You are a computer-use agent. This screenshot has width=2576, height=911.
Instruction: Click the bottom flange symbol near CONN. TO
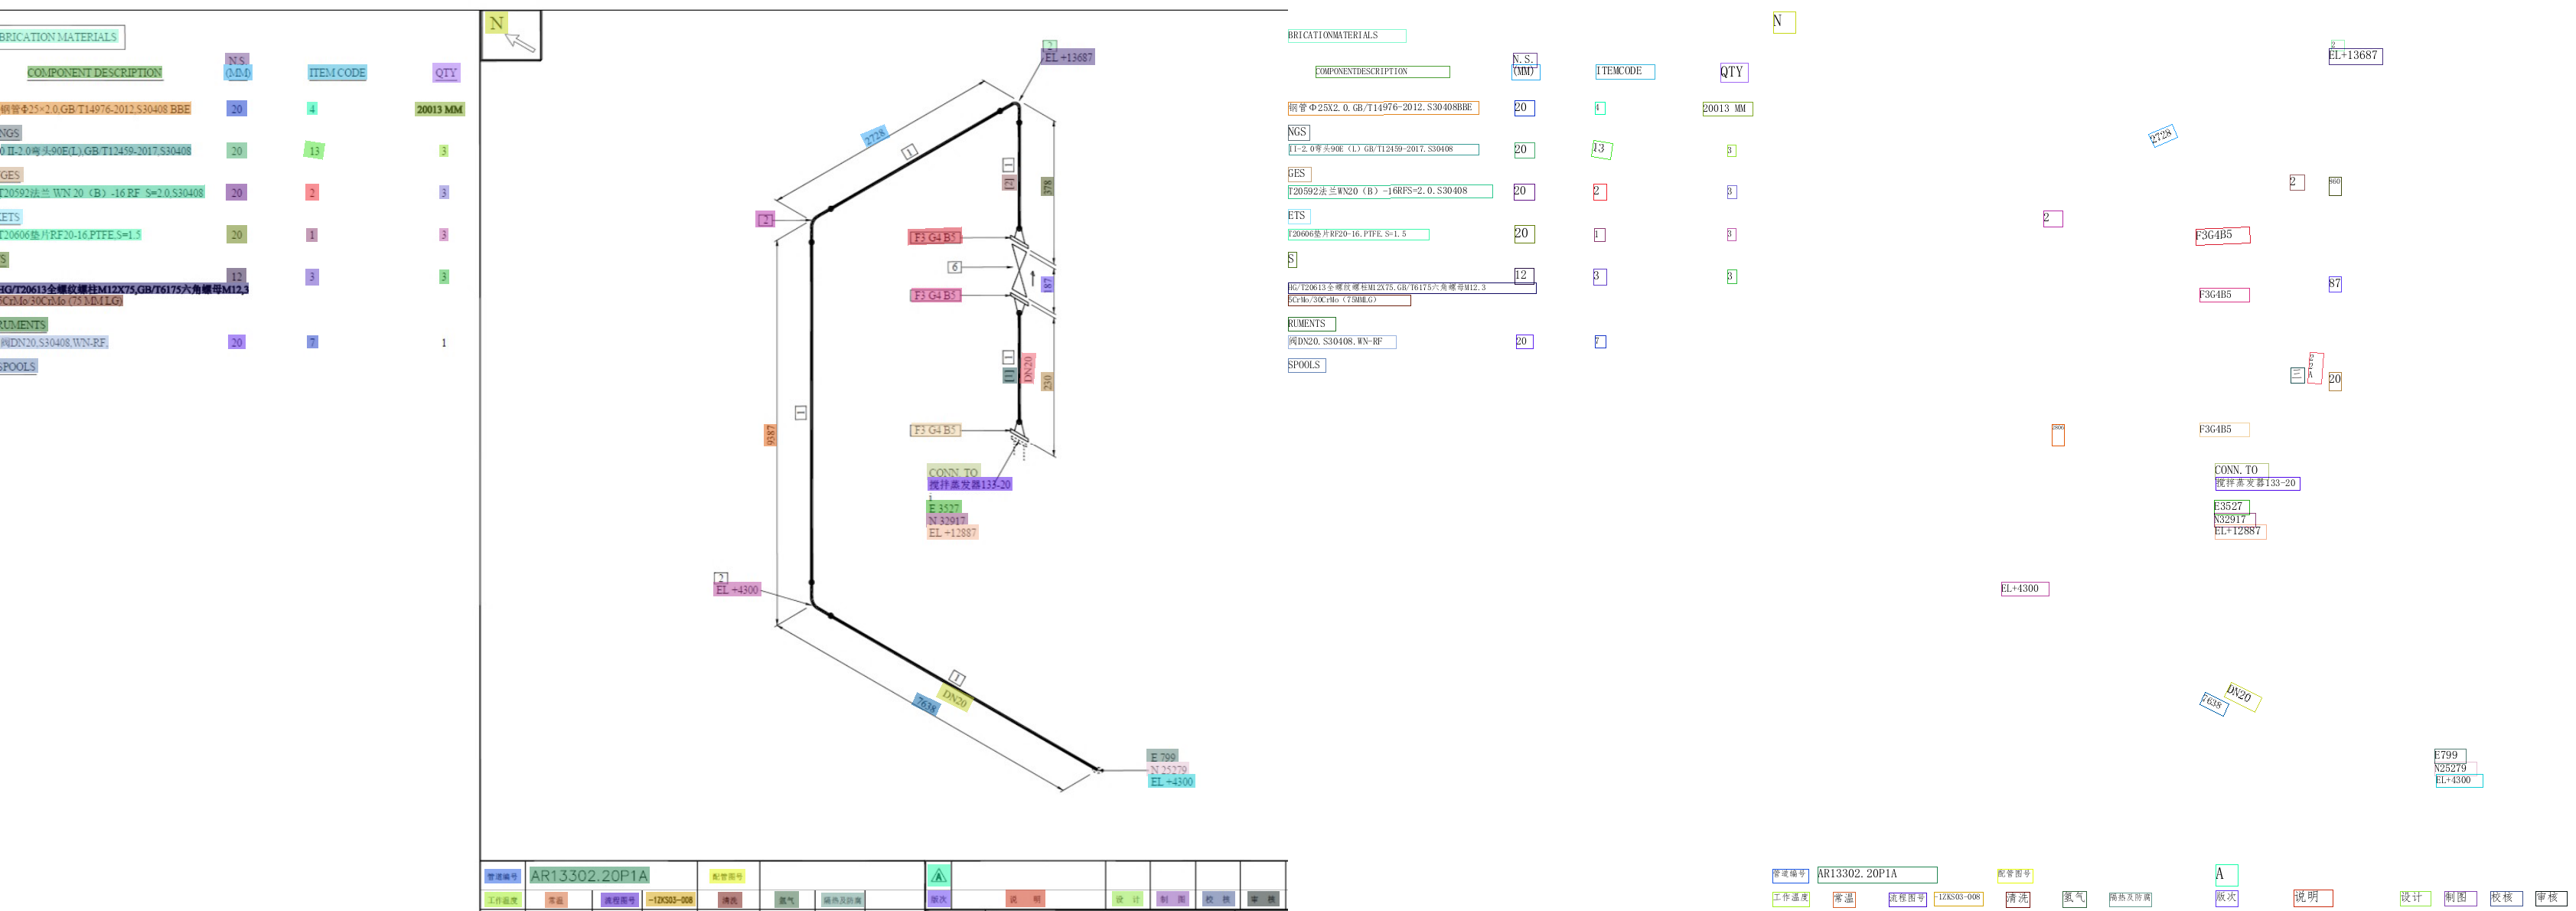click(1019, 436)
